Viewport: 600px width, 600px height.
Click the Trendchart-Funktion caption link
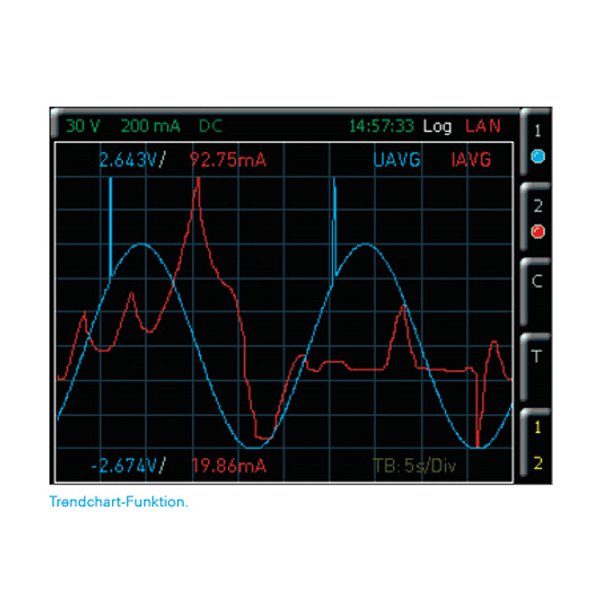tap(119, 502)
